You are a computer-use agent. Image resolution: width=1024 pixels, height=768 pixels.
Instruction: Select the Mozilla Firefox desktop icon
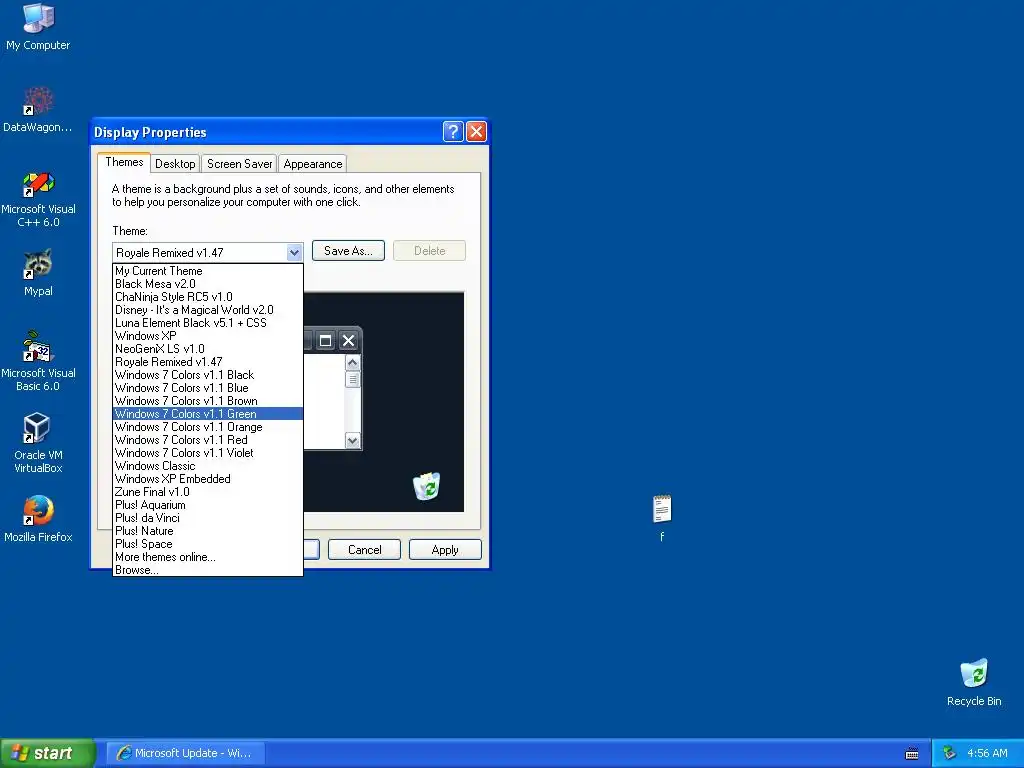(38, 519)
